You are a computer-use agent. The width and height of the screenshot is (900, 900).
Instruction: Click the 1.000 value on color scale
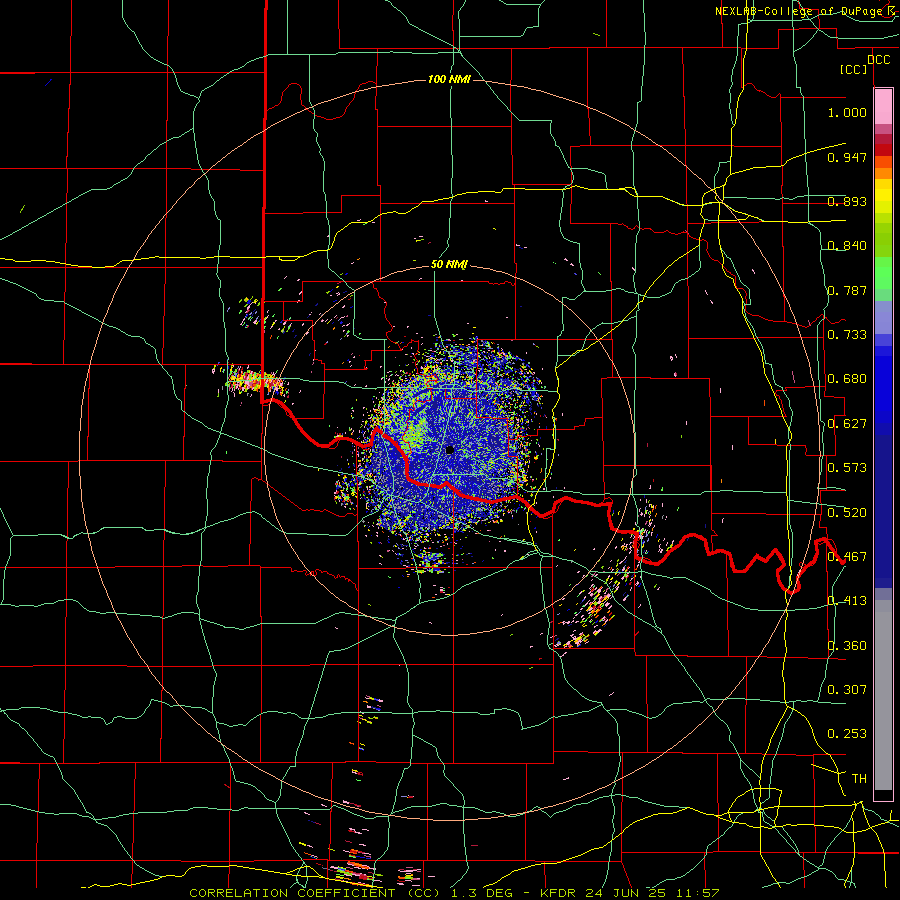coord(847,112)
